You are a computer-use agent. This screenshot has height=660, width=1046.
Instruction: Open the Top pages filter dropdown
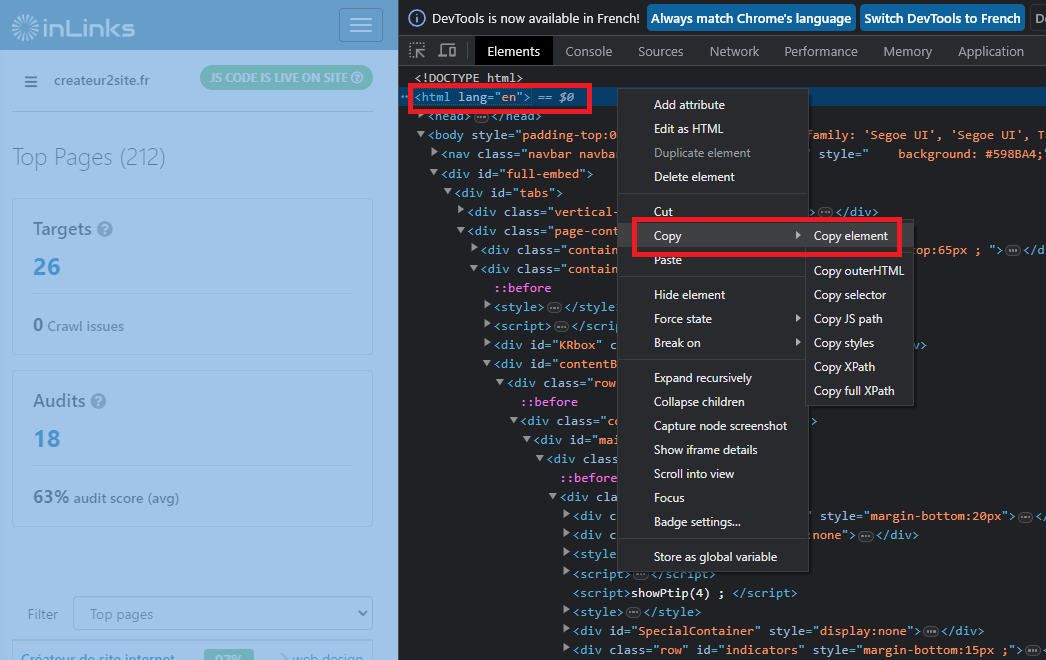coord(222,614)
